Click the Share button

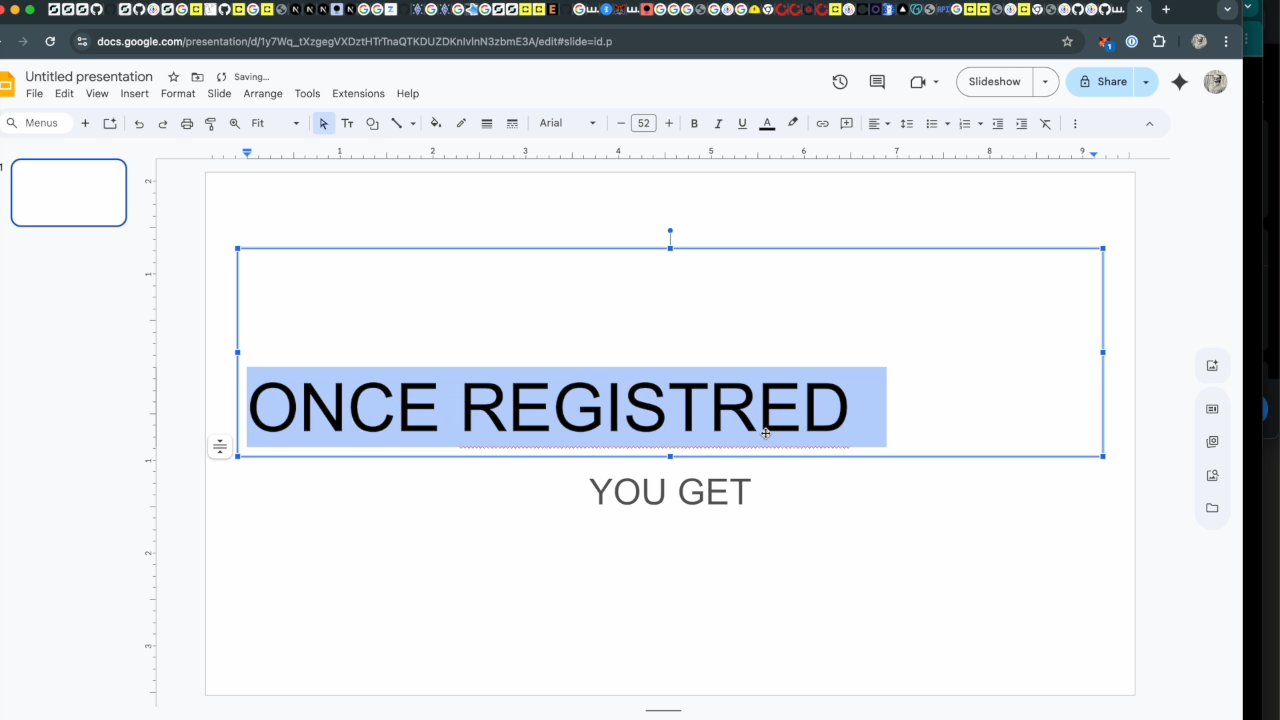pos(1101,82)
